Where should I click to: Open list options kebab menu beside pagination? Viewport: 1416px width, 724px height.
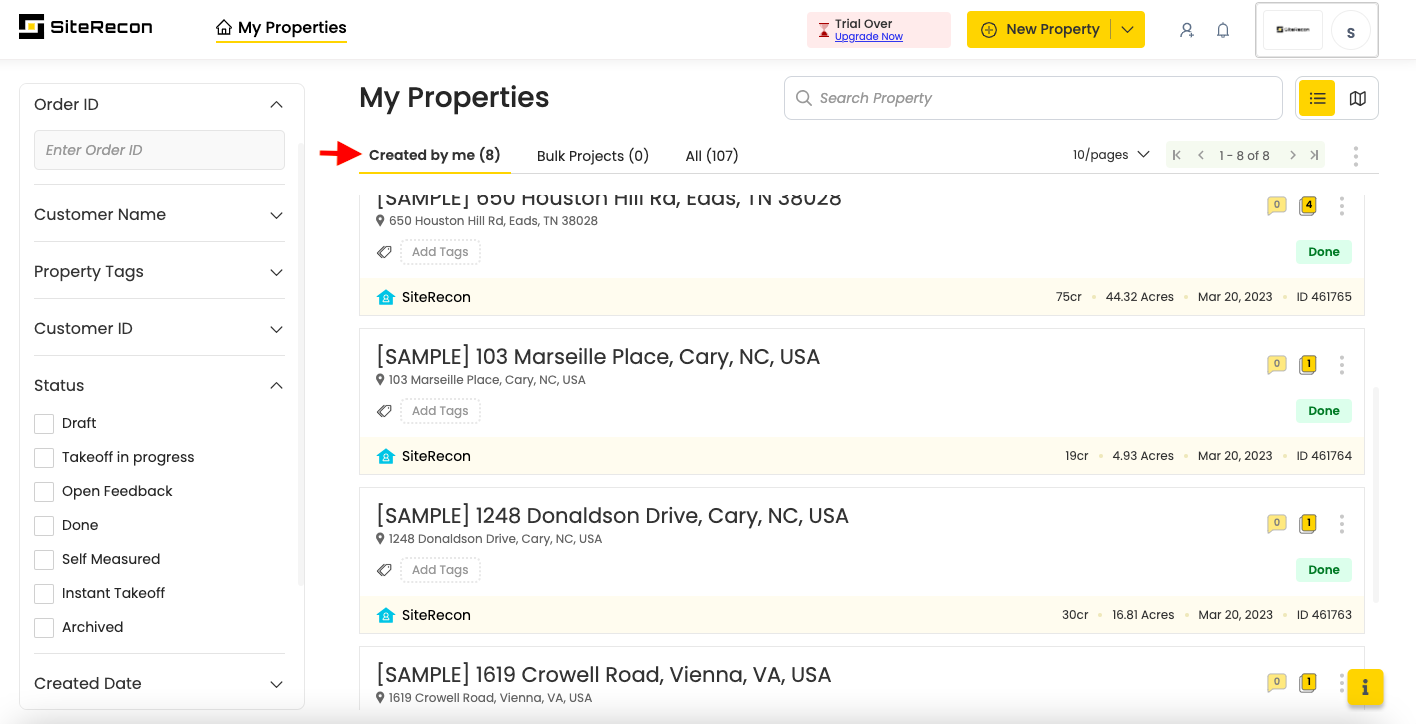coord(1356,156)
